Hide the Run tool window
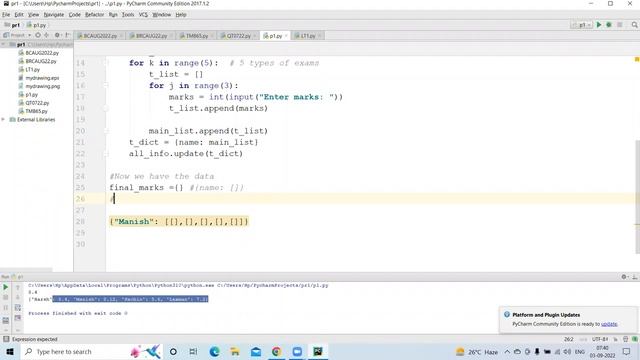This screenshot has width=640, height=360. tap(634, 277)
